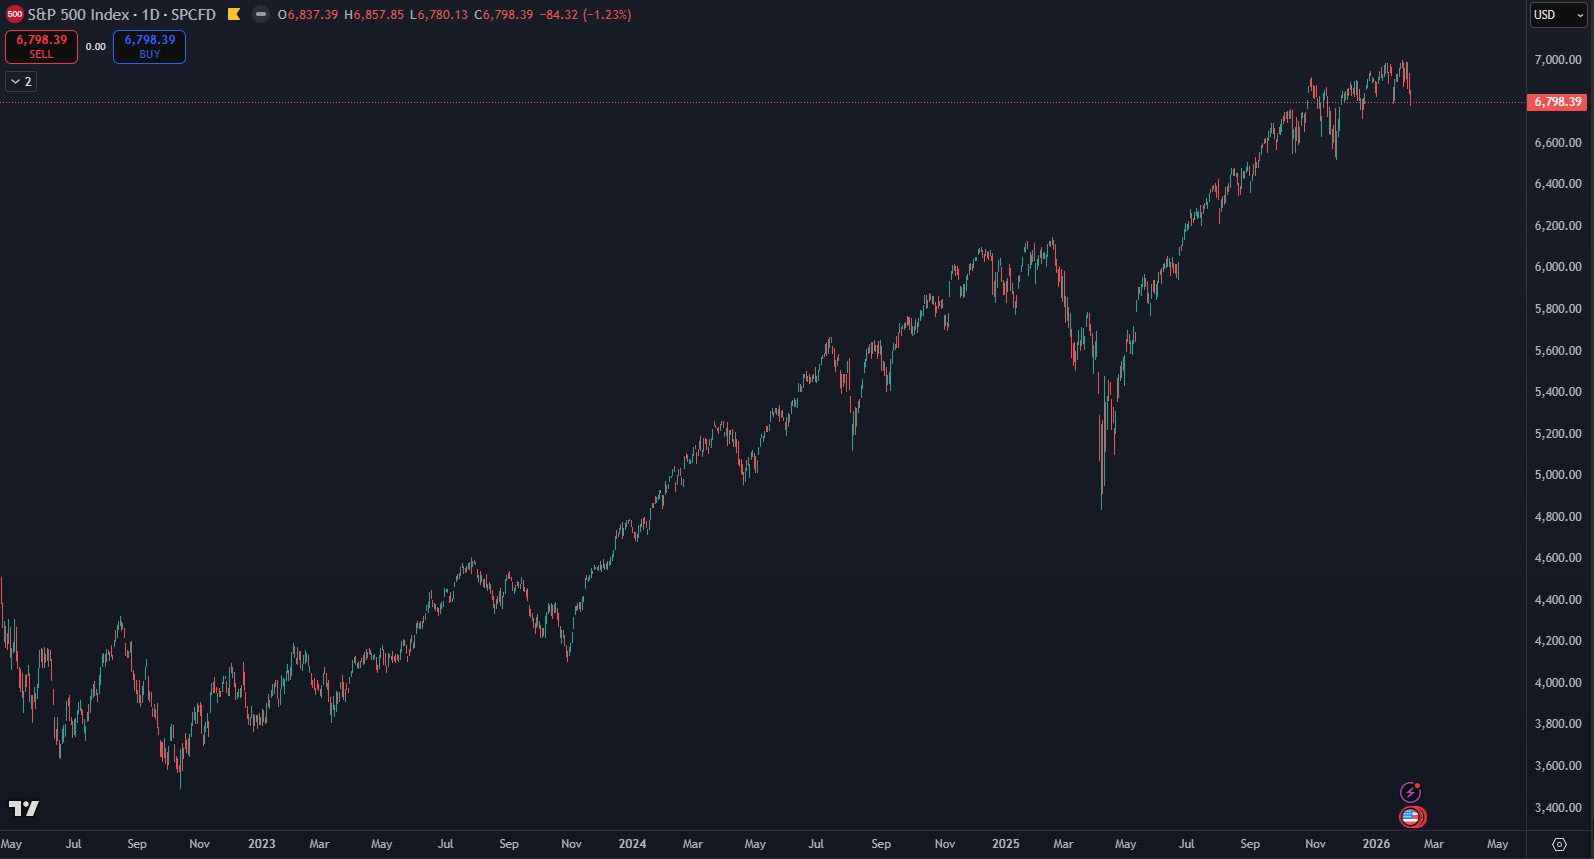Image resolution: width=1594 pixels, height=859 pixels.
Task: Open the USD currency dropdown
Action: (x=1559, y=15)
